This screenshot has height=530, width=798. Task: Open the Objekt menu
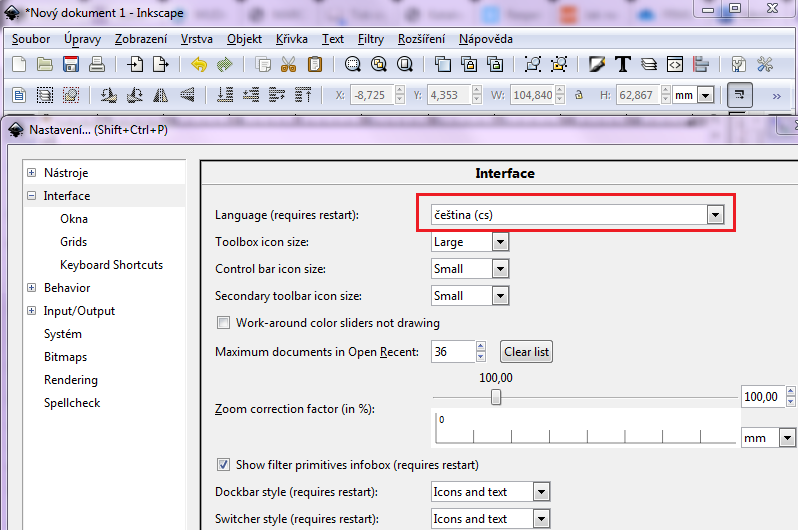[244, 39]
